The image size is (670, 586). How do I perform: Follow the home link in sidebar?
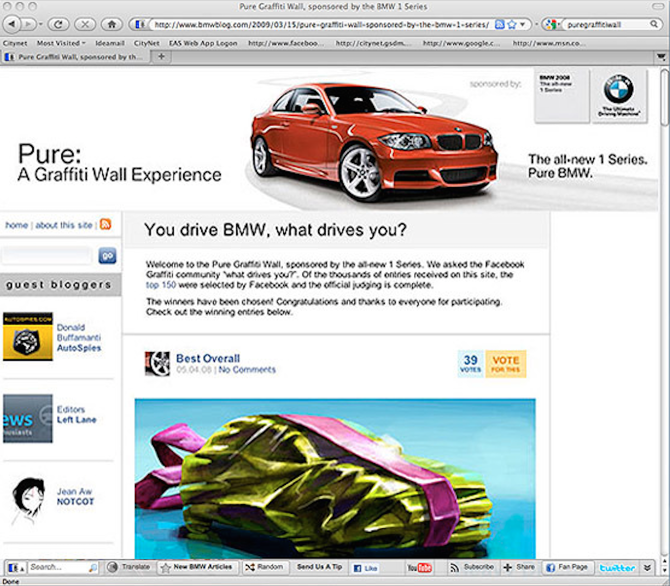click(17, 225)
